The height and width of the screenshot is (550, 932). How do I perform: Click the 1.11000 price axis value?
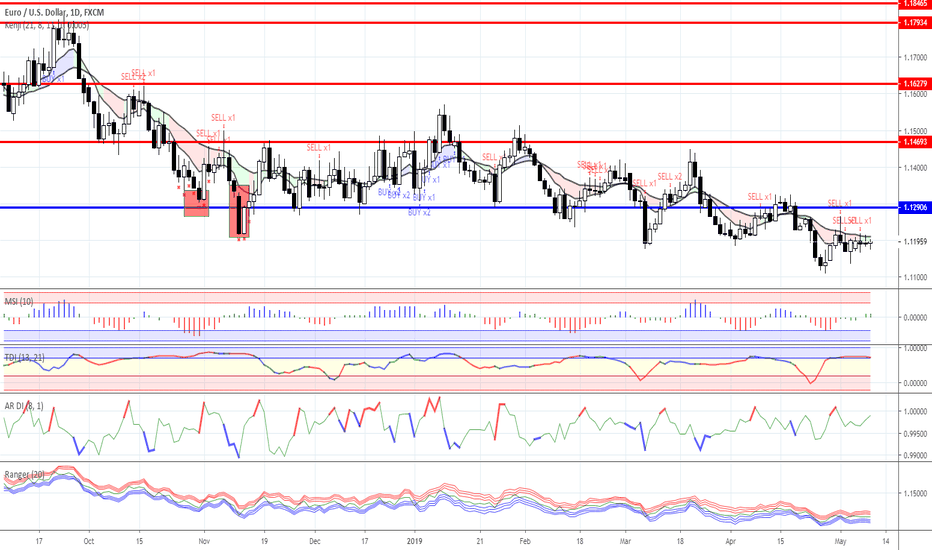915,277
